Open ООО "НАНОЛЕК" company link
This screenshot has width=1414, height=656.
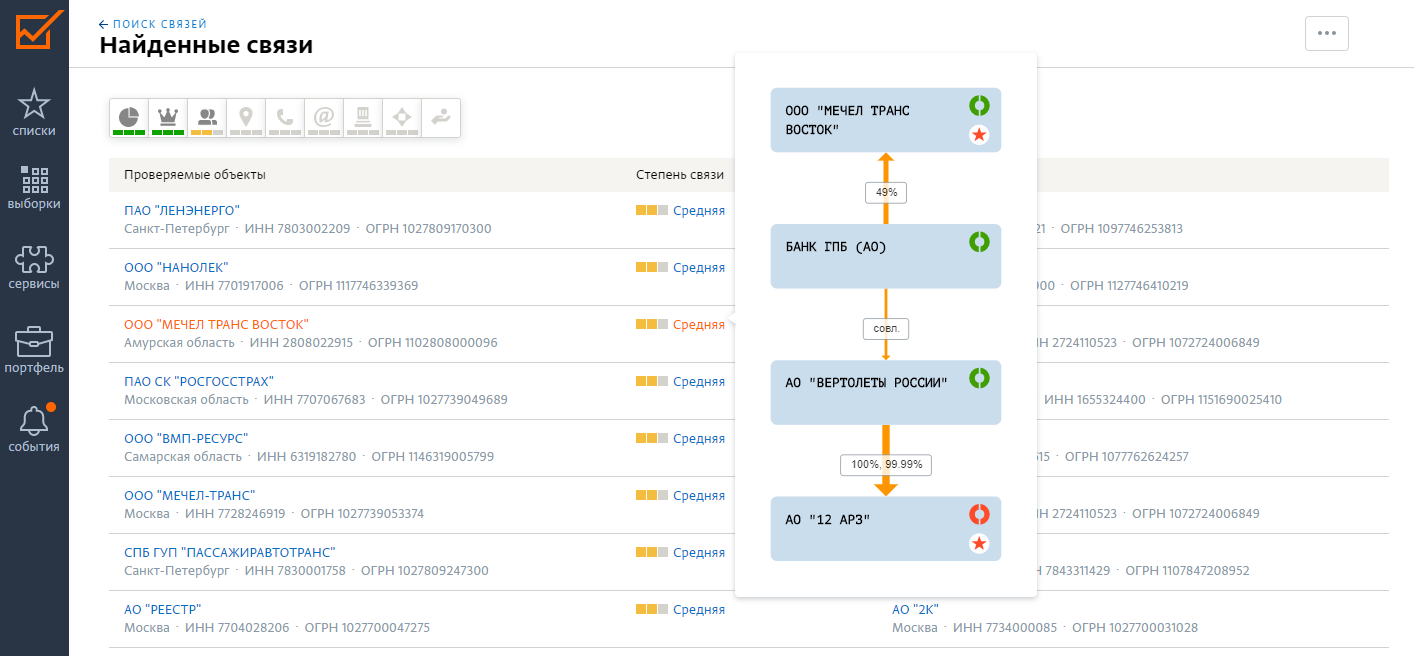pos(176,267)
